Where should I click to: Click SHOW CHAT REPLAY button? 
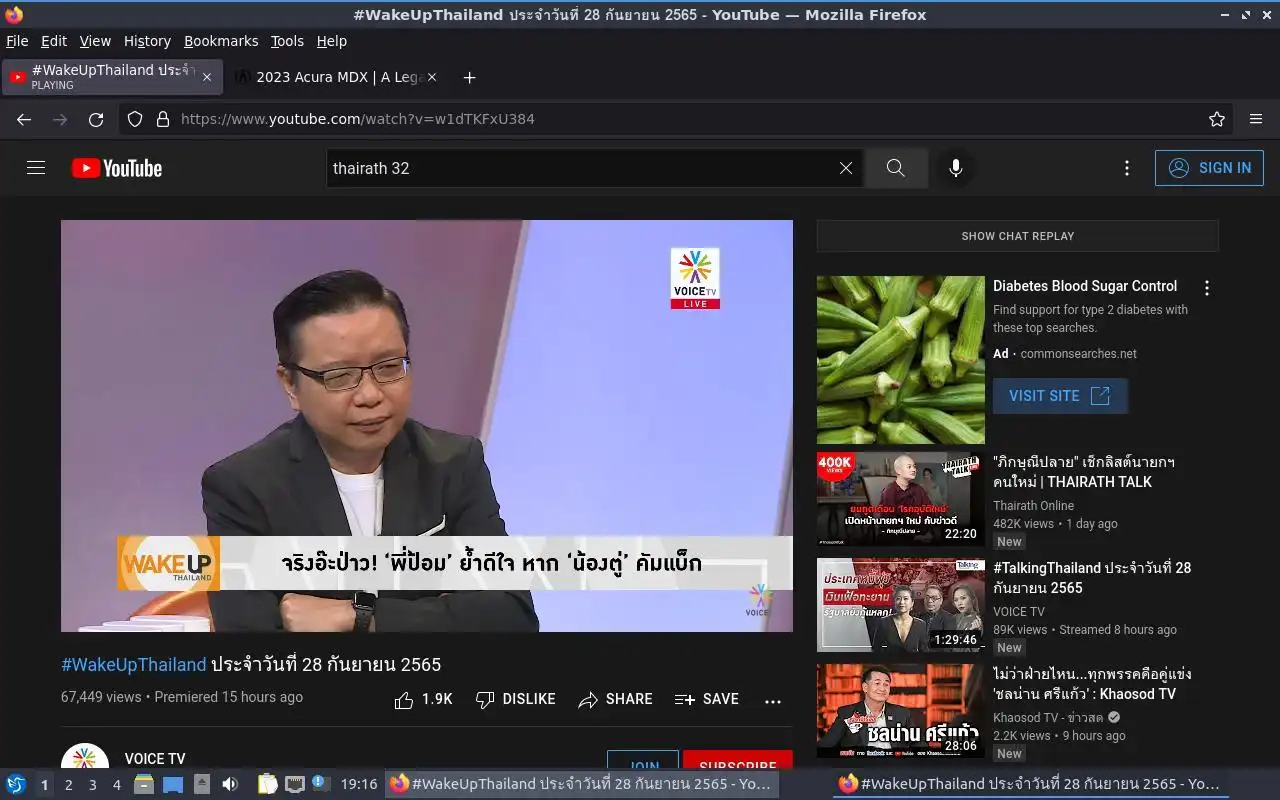1018,236
